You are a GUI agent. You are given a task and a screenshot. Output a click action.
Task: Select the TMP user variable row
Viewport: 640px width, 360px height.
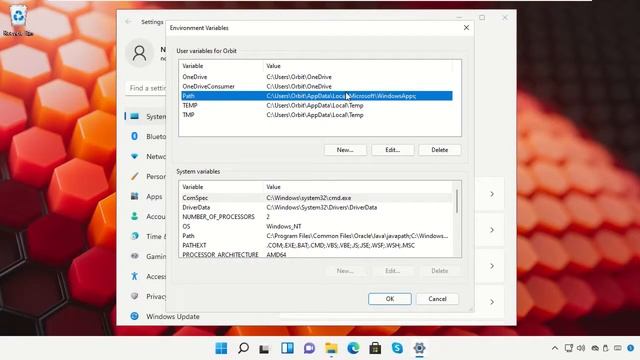[317, 115]
